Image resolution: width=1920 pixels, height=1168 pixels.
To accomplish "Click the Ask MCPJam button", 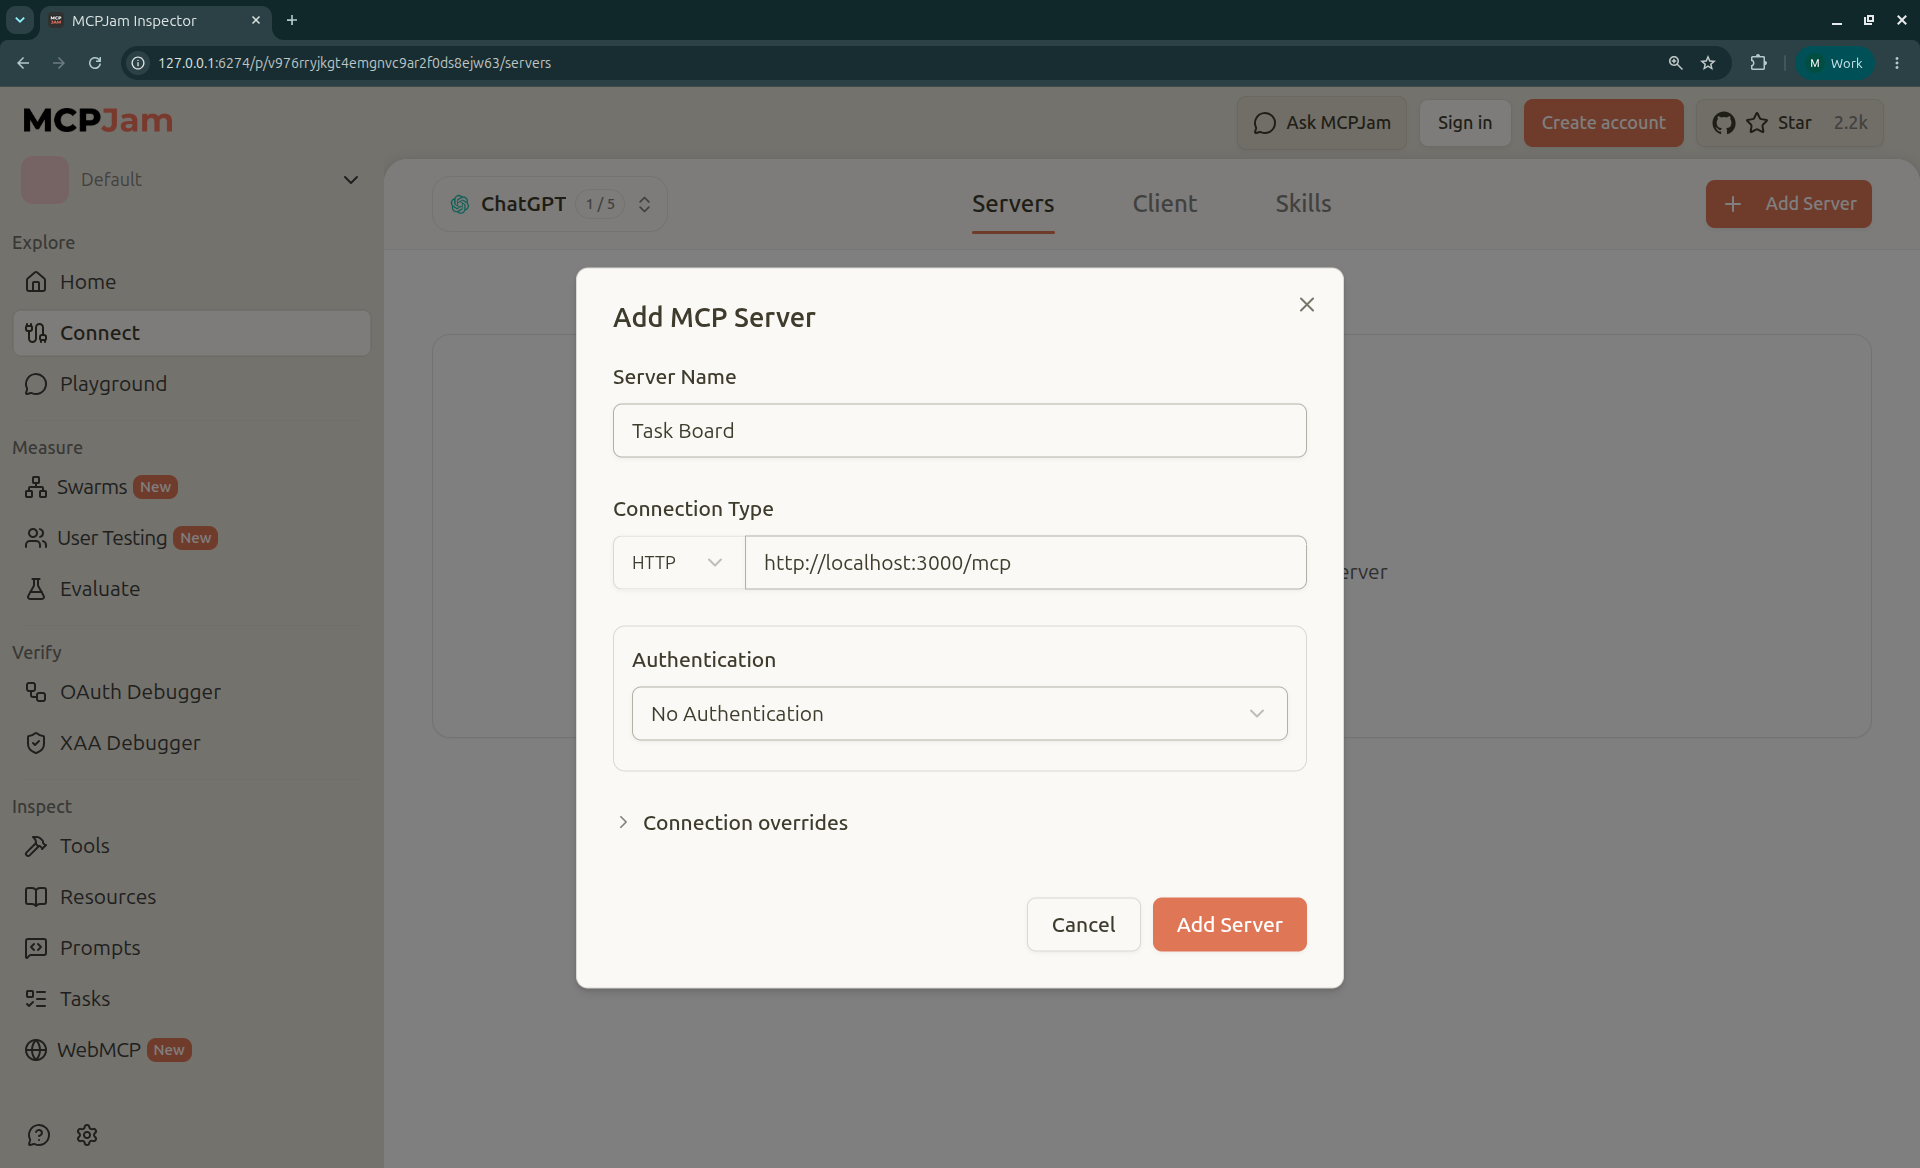I will tap(1321, 123).
